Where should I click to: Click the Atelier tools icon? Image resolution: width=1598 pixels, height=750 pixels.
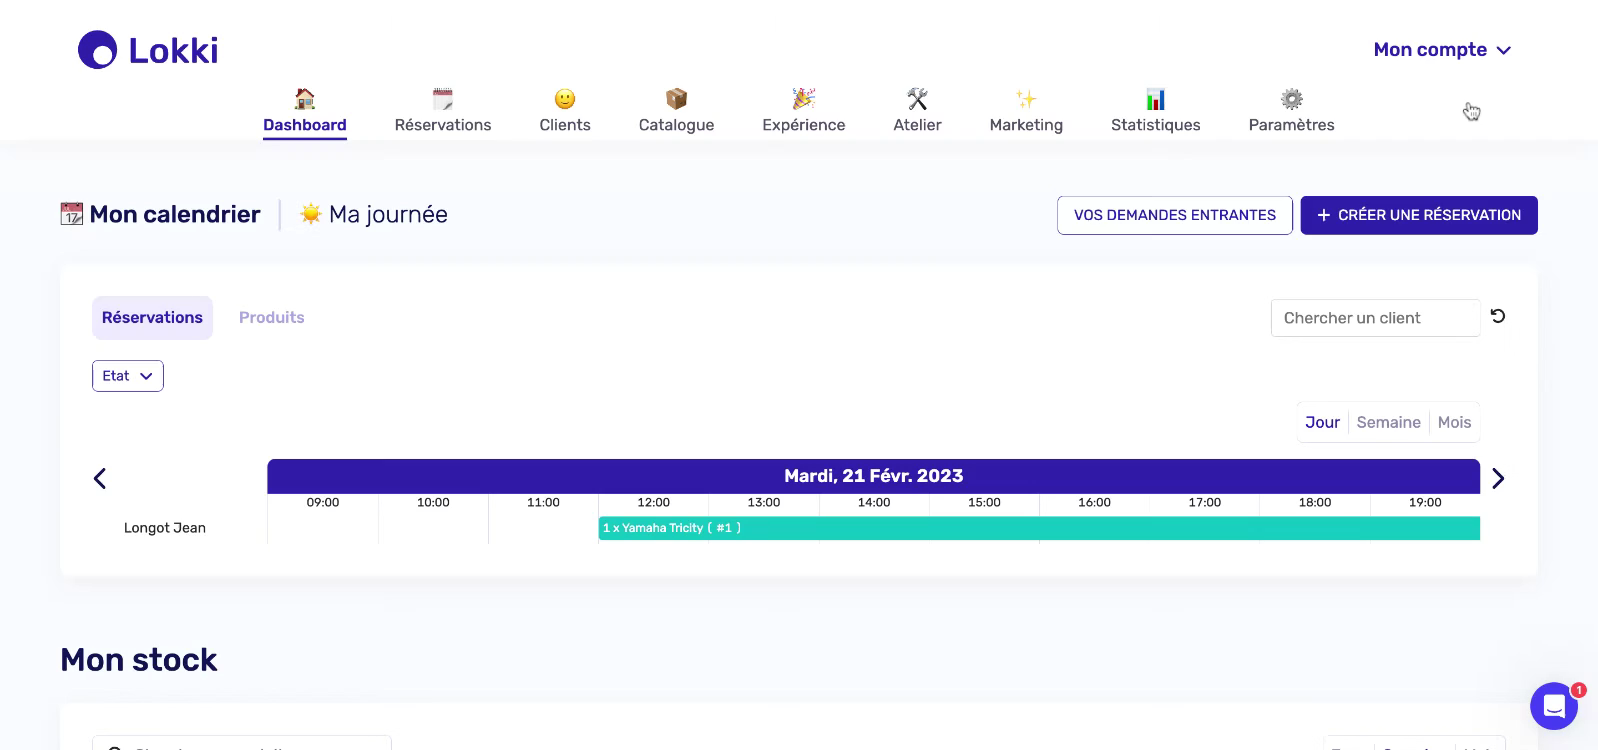(917, 99)
